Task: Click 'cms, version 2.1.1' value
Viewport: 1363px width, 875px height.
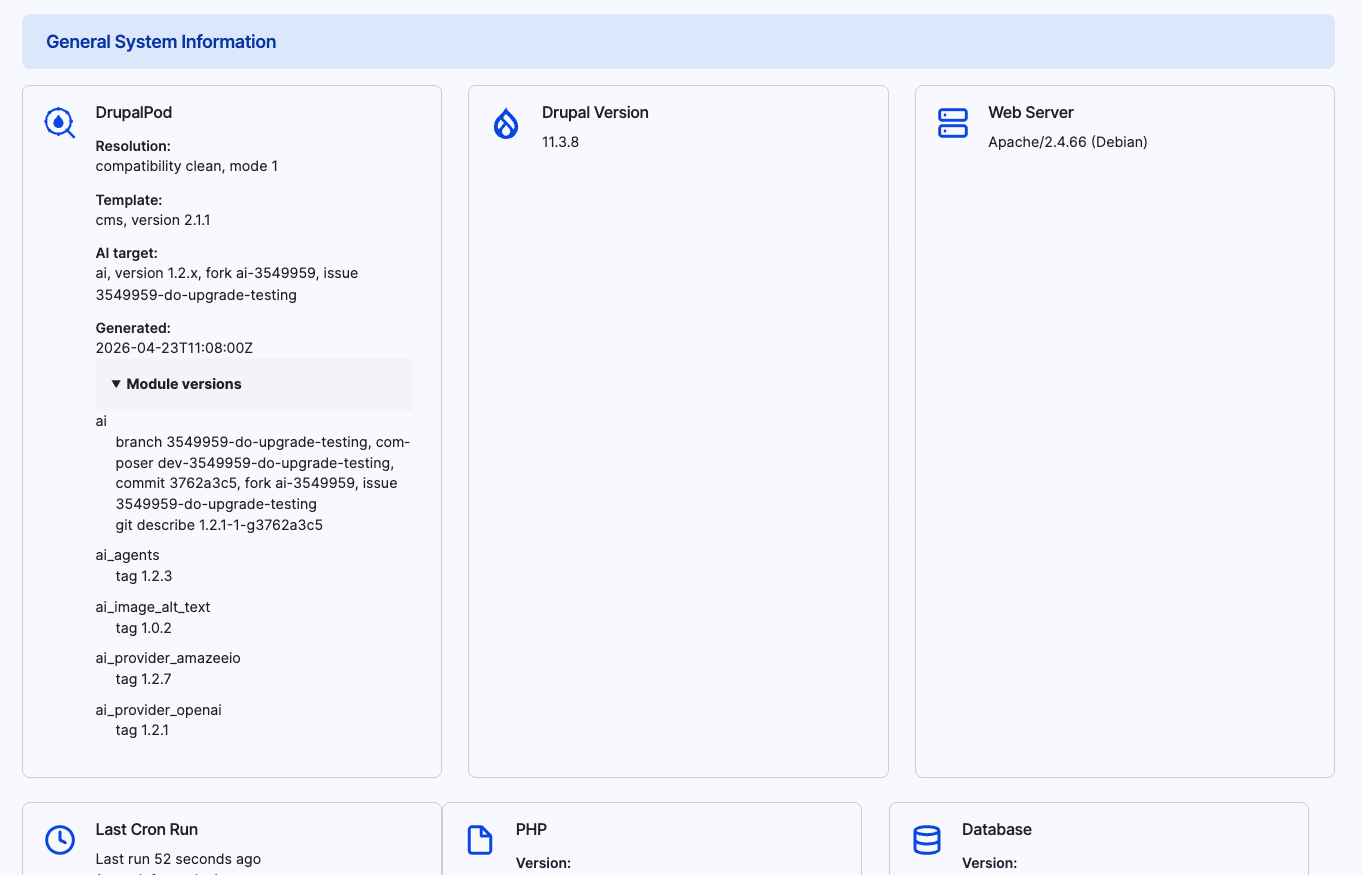Action: pyautogui.click(x=153, y=220)
